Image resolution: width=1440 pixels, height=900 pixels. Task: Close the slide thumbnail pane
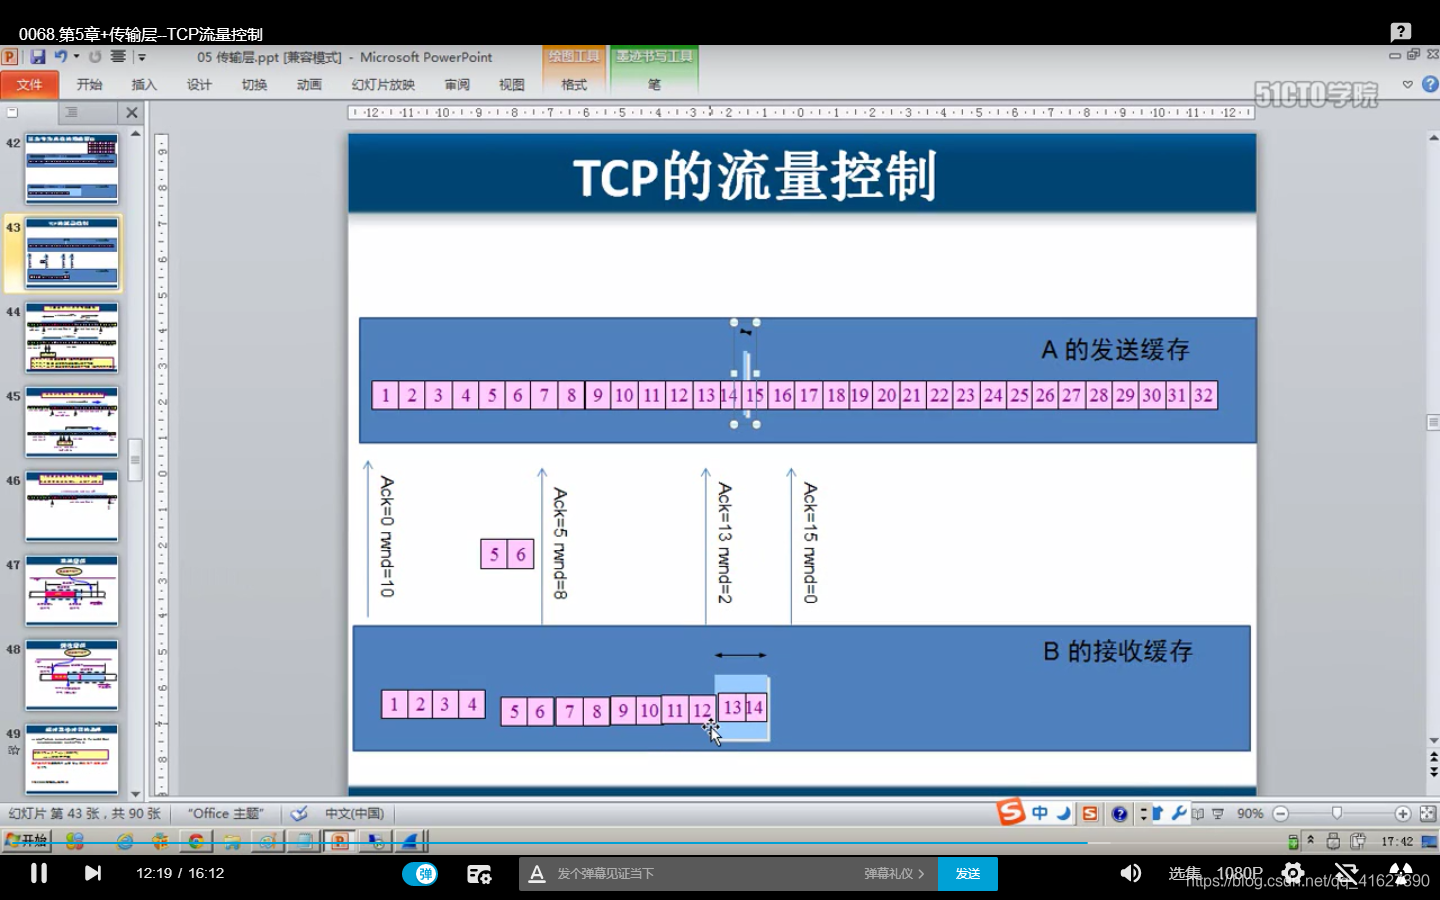132,113
